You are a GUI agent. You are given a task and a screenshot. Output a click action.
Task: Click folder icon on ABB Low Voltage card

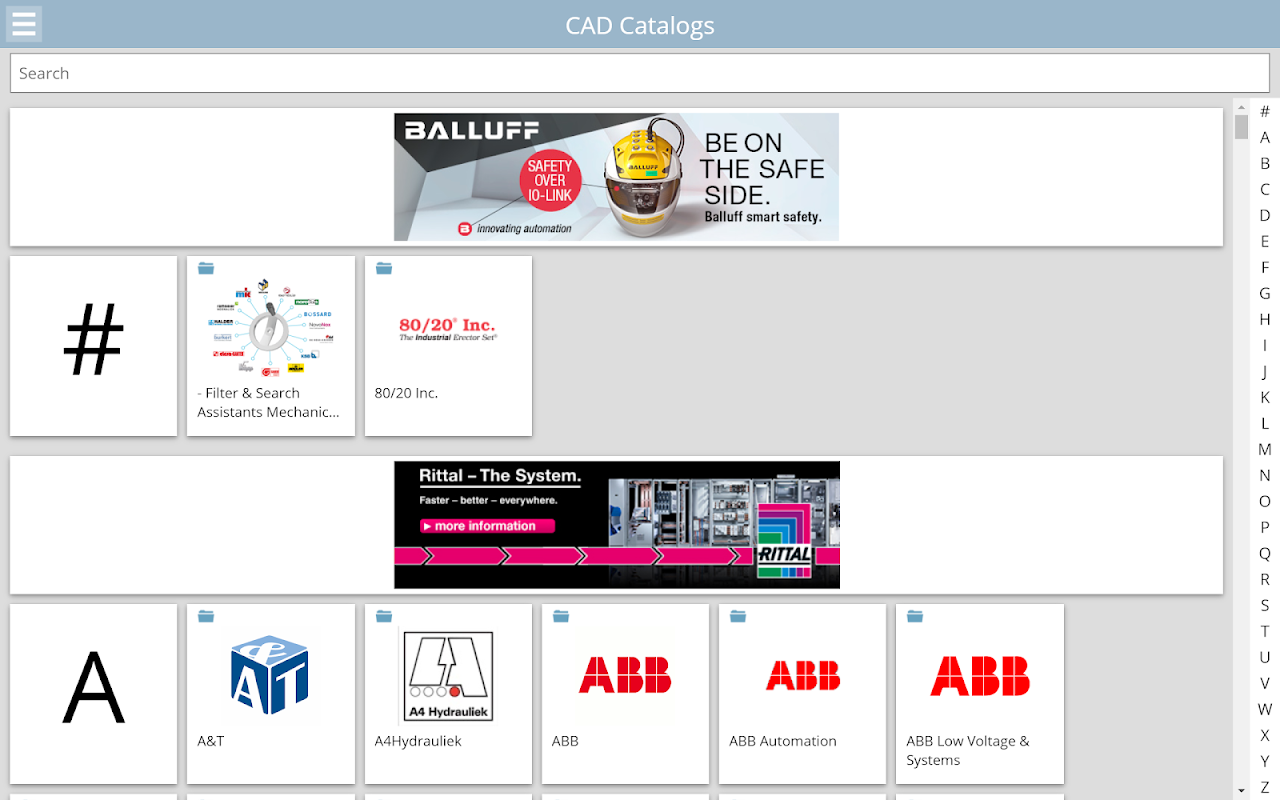[915, 616]
